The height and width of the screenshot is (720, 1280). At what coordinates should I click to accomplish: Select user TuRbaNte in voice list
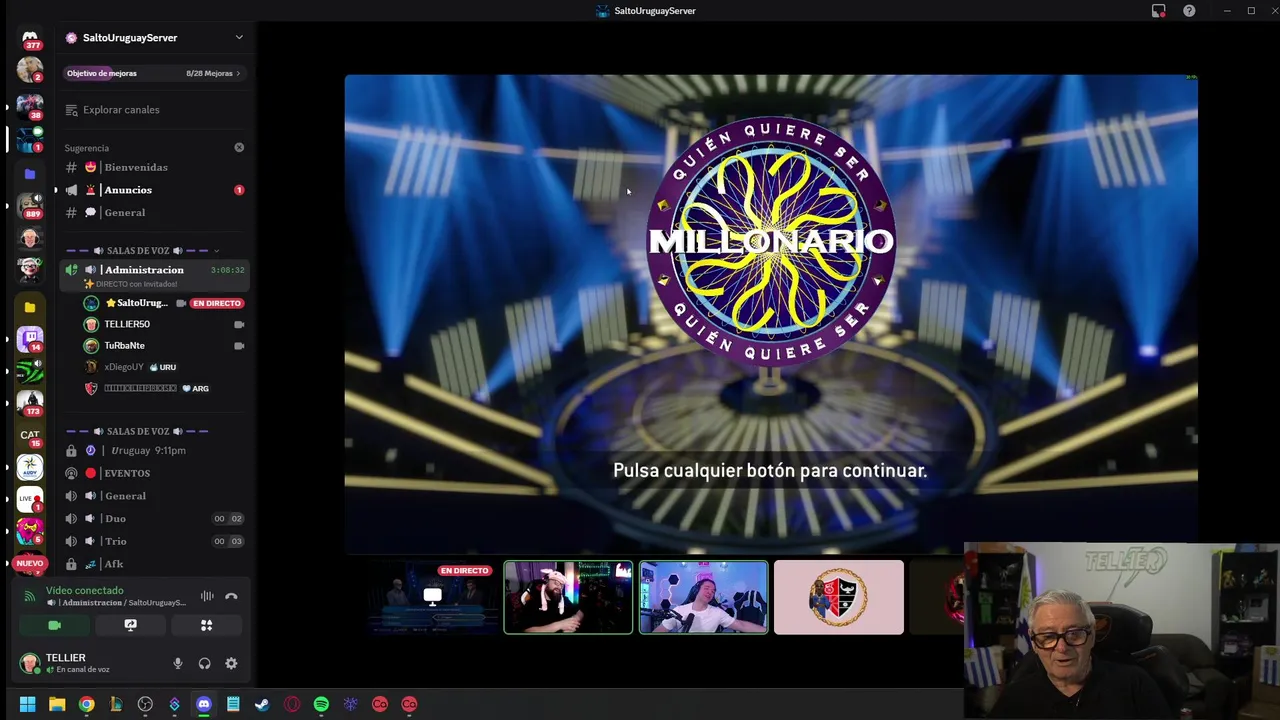coord(124,345)
